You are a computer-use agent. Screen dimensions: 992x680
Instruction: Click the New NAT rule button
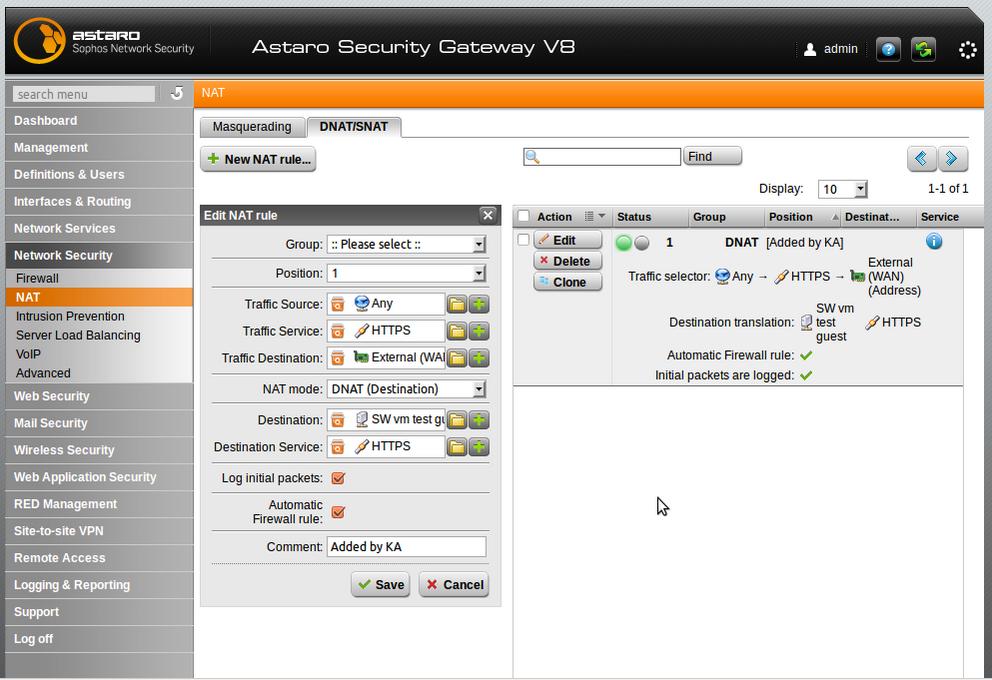(x=258, y=159)
